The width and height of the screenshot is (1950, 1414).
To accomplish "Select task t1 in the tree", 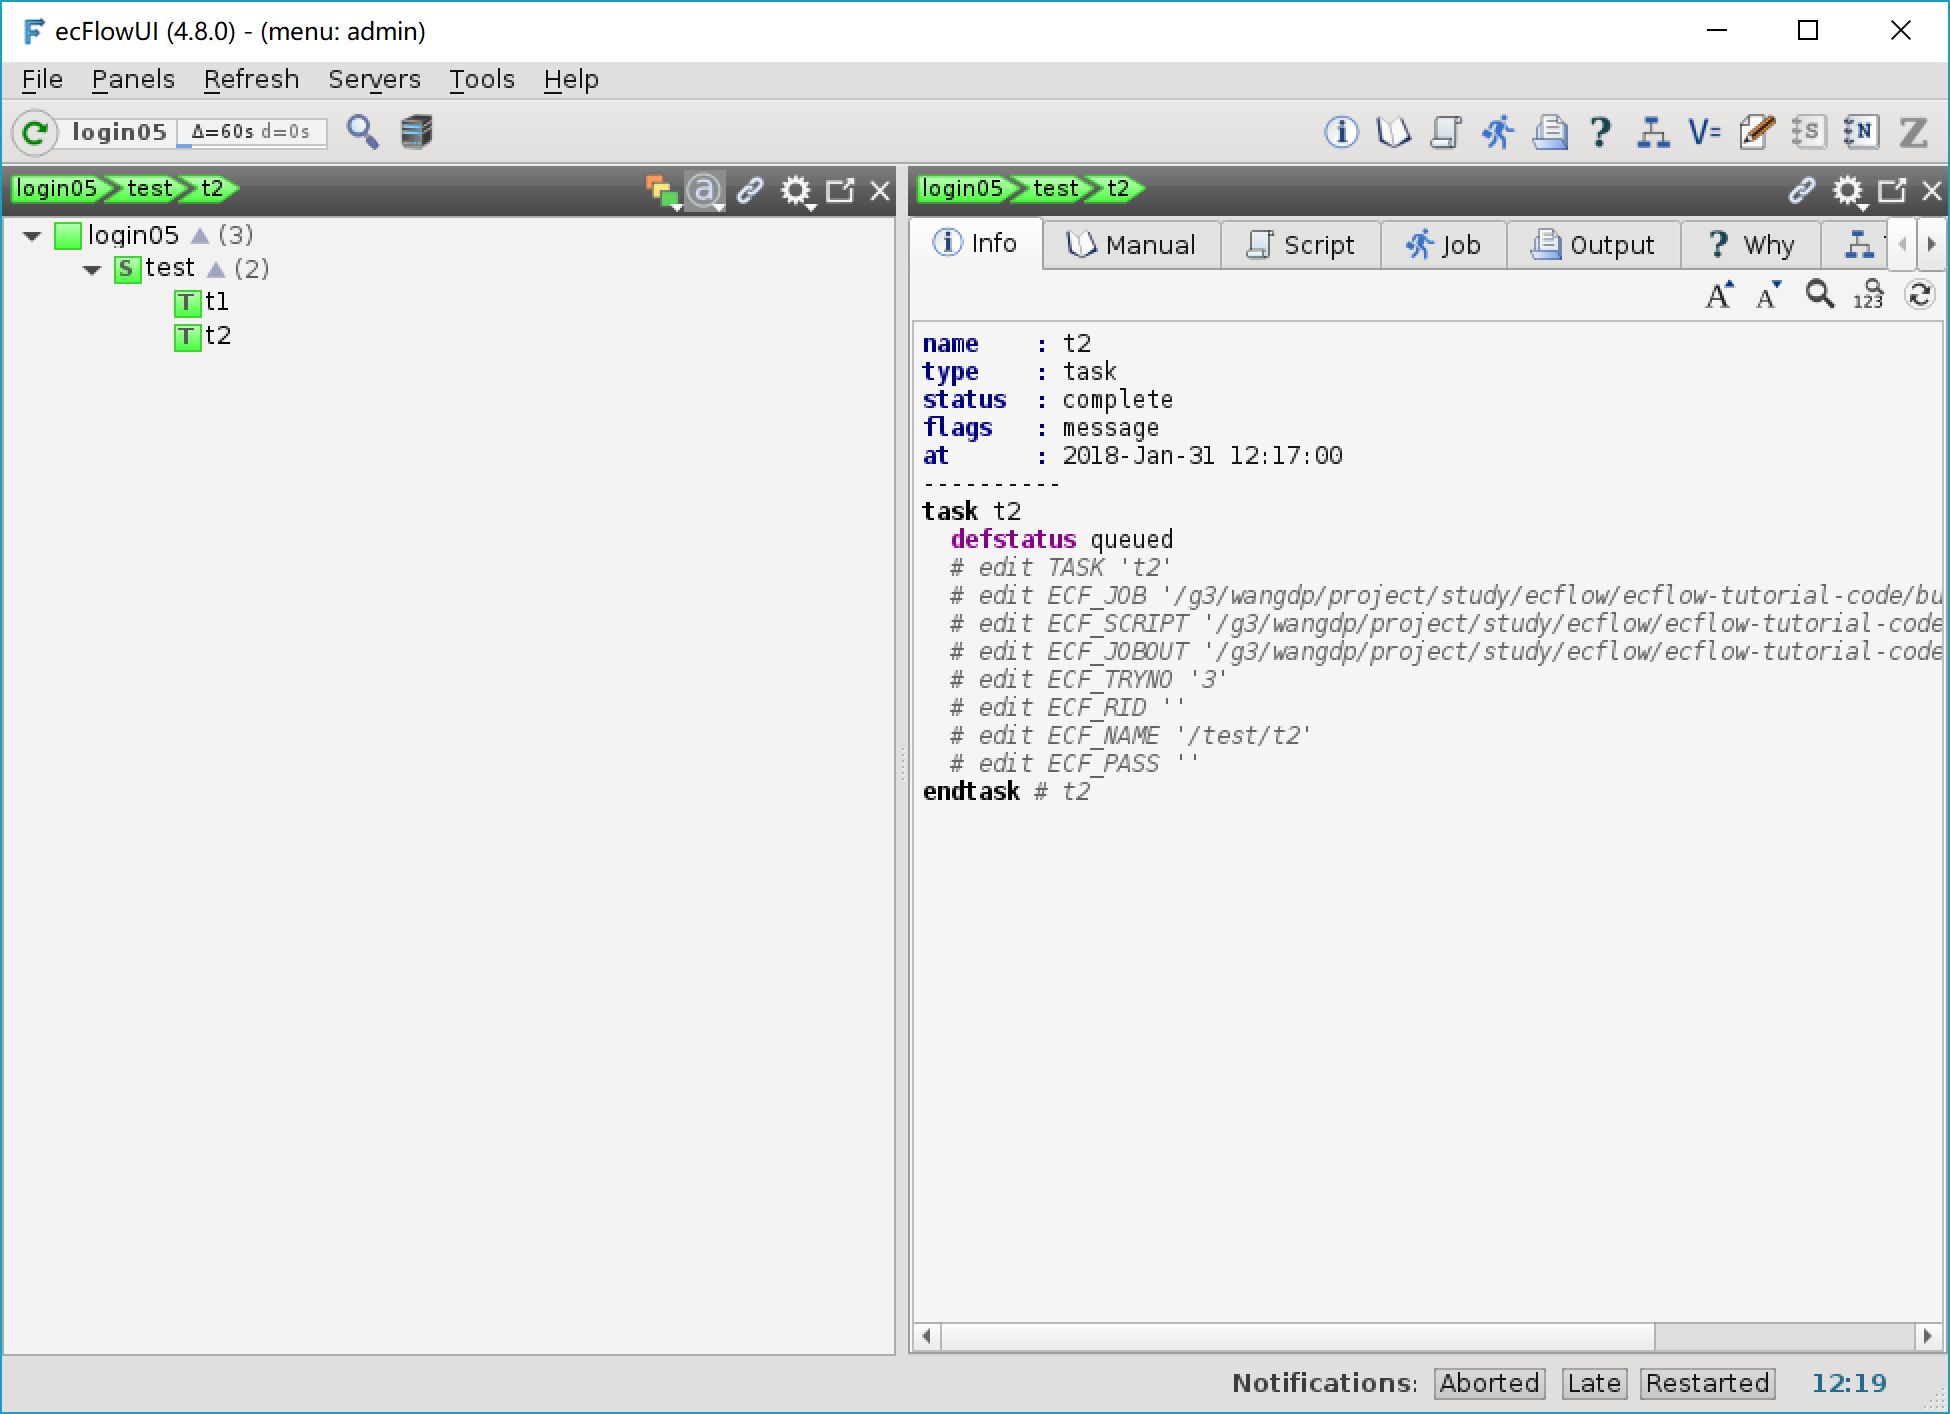I will point(216,302).
